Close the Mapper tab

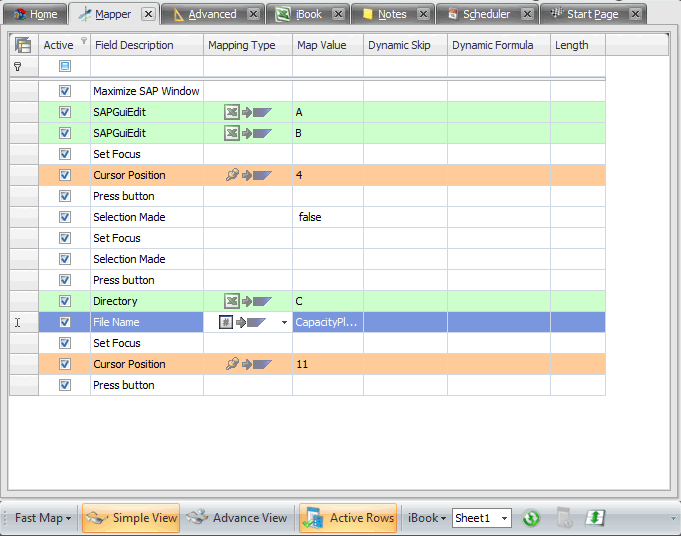[148, 14]
